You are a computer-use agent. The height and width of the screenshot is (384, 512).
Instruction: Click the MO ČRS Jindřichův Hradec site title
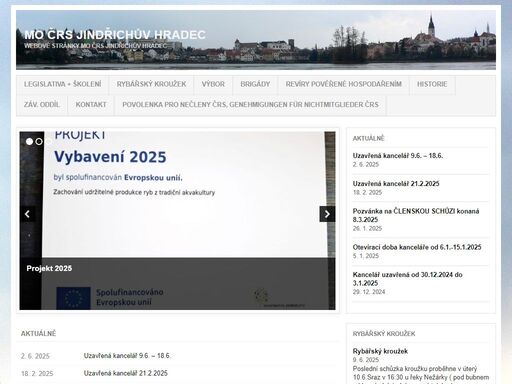click(x=115, y=35)
